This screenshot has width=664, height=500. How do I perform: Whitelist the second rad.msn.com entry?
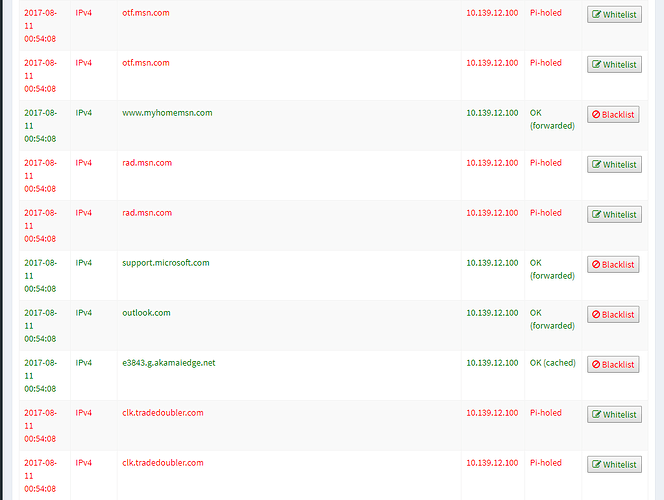coord(613,215)
